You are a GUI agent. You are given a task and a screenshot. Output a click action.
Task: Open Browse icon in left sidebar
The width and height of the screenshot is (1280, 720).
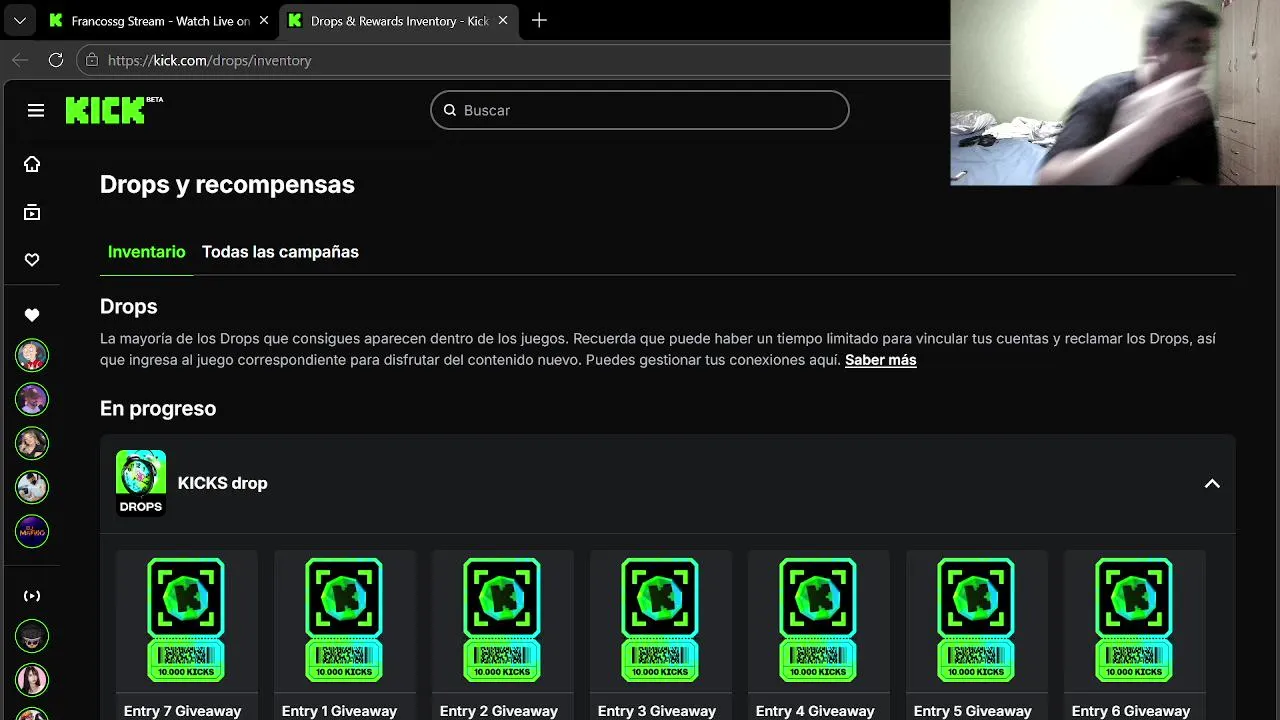click(32, 212)
